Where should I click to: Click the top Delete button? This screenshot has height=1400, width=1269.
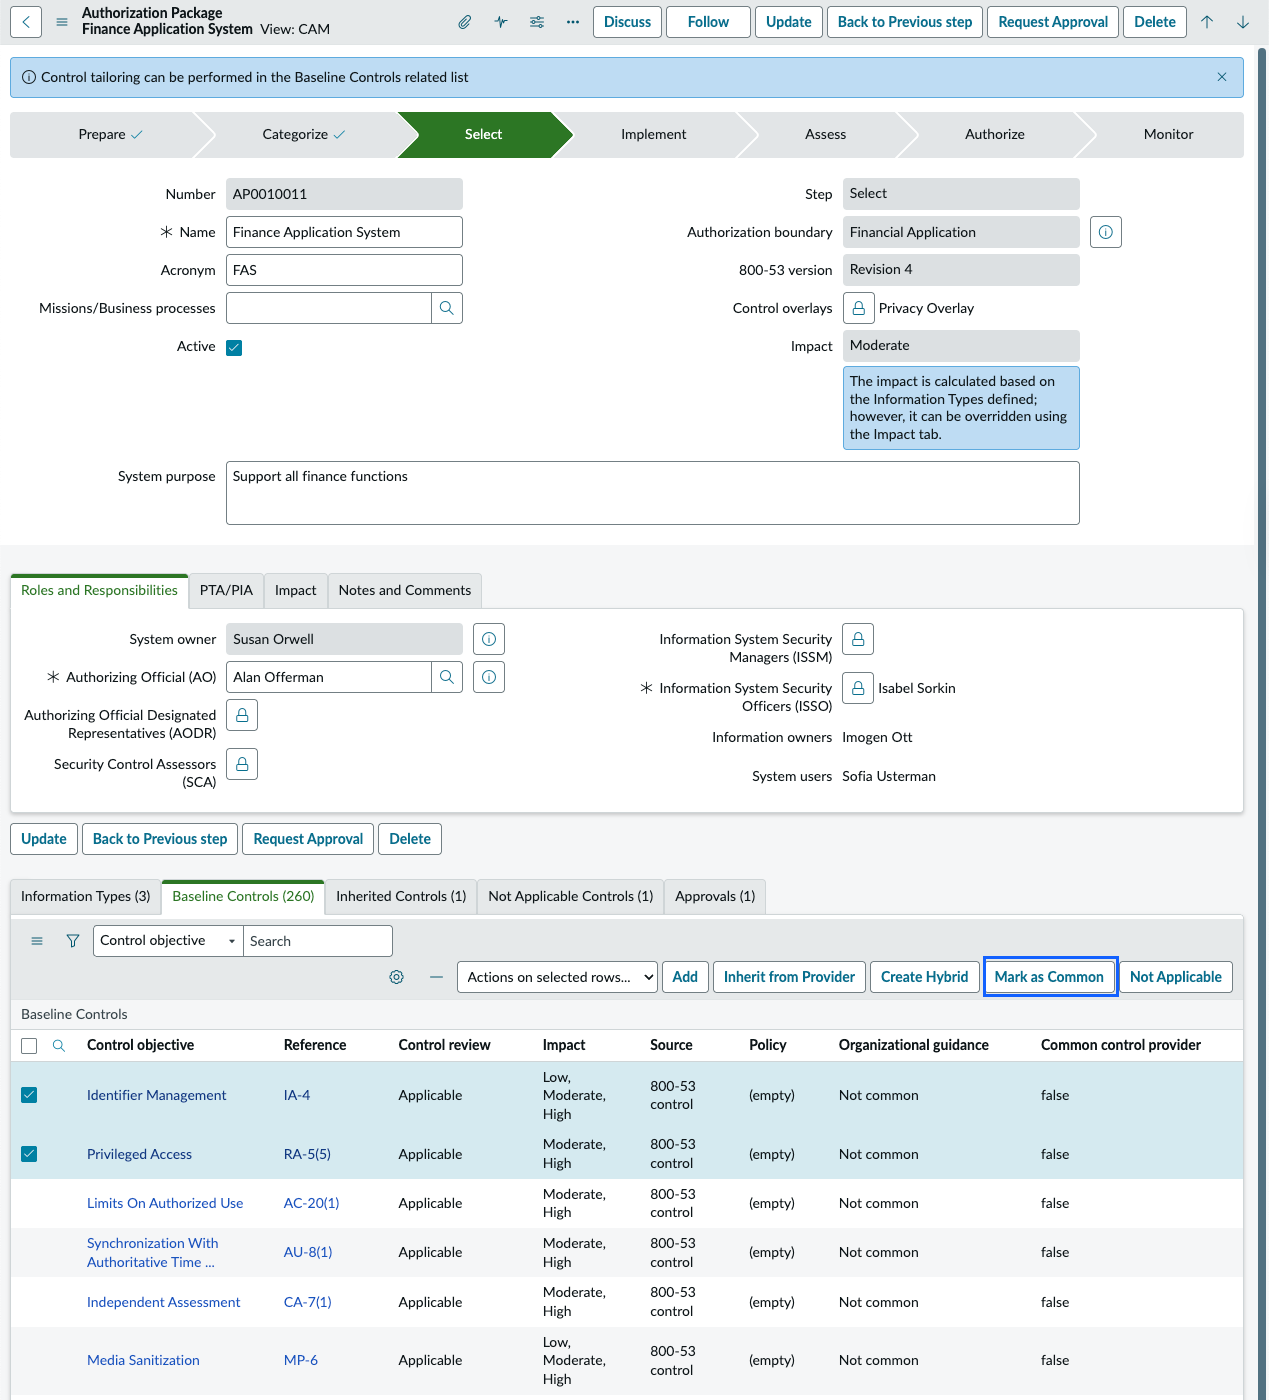pyautogui.click(x=1155, y=22)
